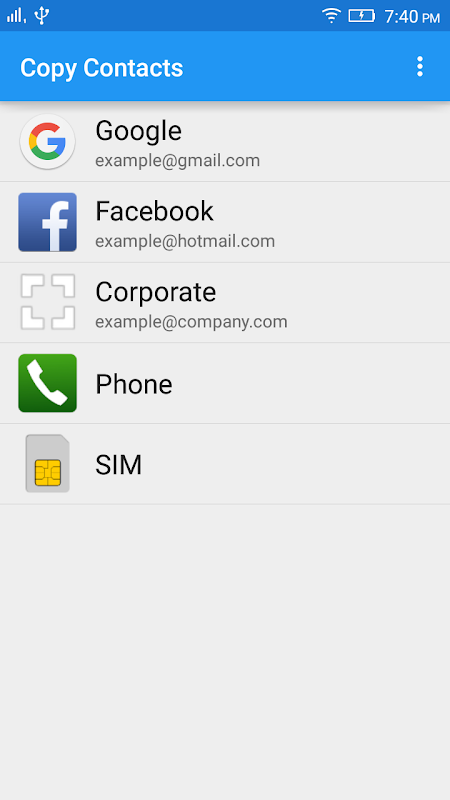Tap the battery charging indicator
Viewport: 450px width, 800px height.
click(x=361, y=16)
